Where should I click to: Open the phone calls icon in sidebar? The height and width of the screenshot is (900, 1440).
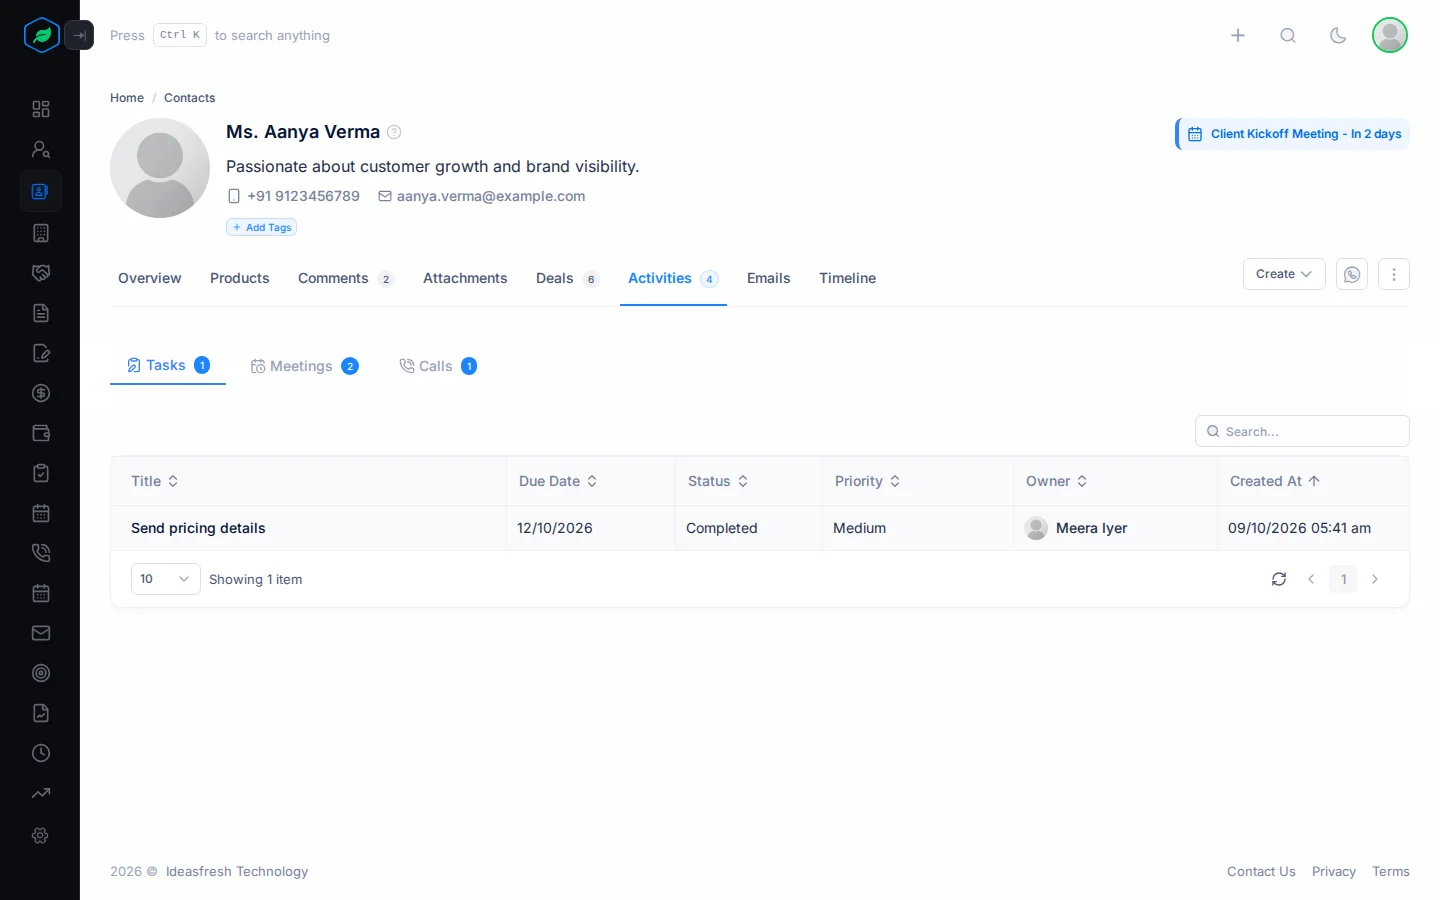(x=41, y=553)
